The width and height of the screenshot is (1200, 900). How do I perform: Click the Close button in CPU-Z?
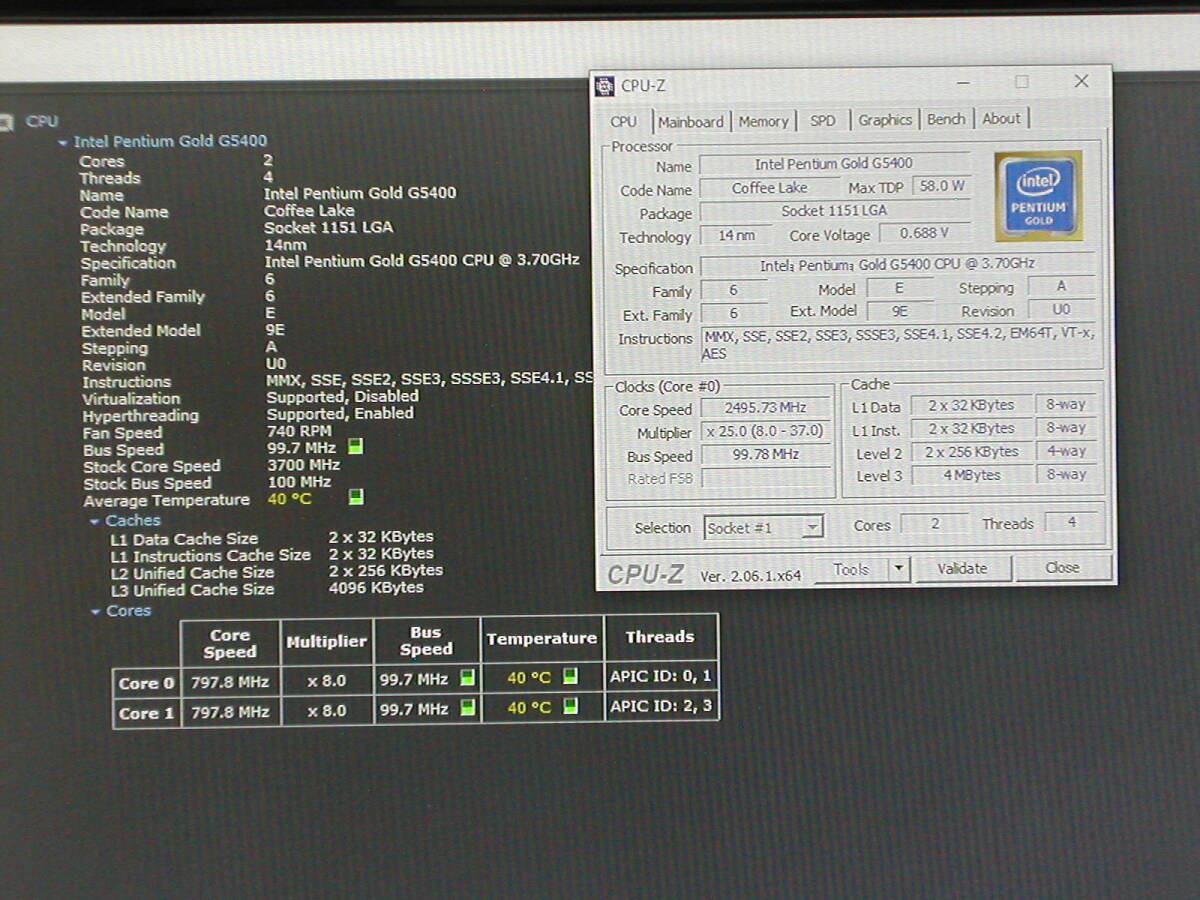1062,568
